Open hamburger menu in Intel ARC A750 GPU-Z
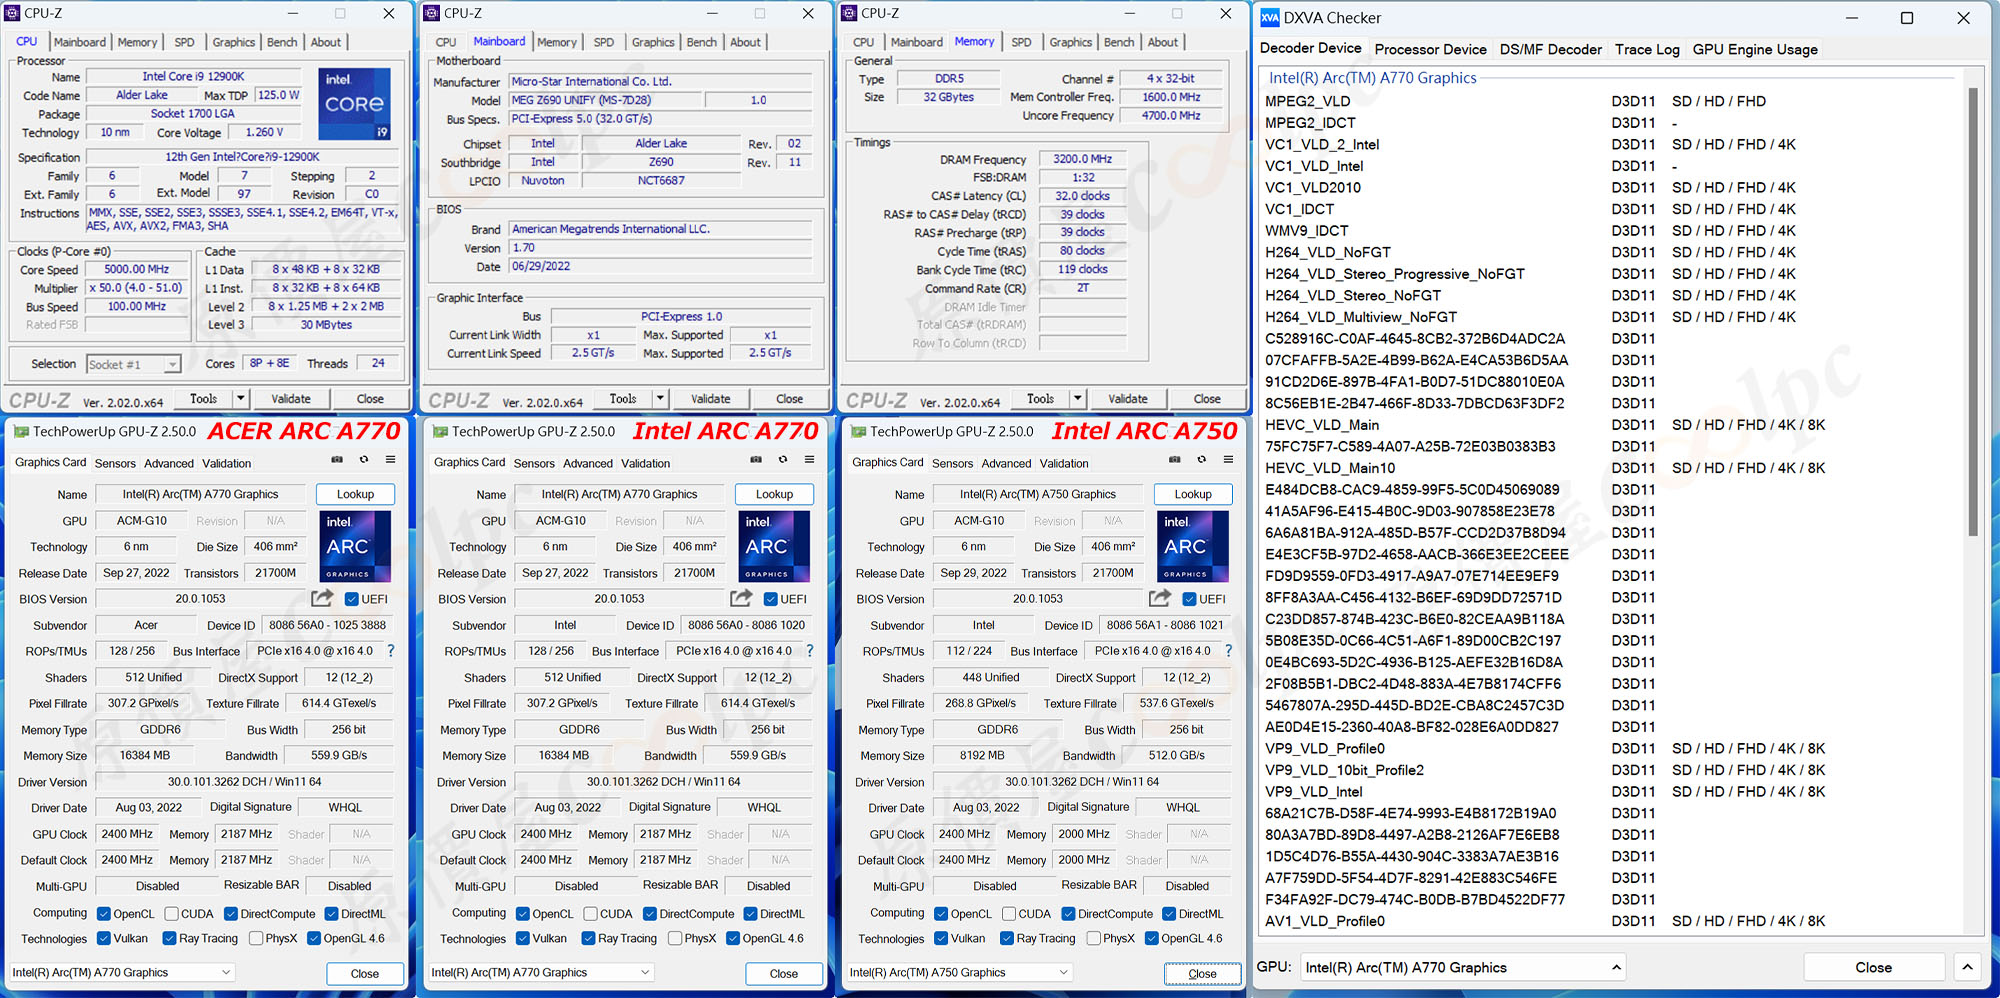The height and width of the screenshot is (998, 2000). point(1227,460)
